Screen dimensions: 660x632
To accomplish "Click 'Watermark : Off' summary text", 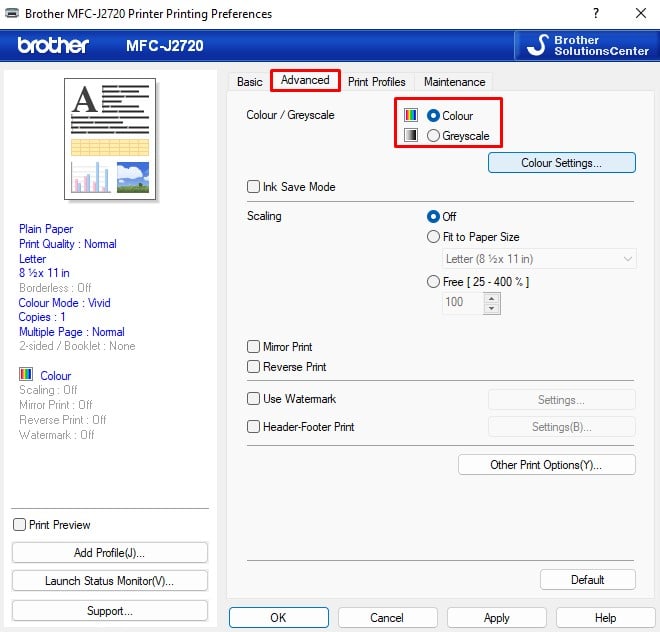I will pyautogui.click(x=57, y=435).
